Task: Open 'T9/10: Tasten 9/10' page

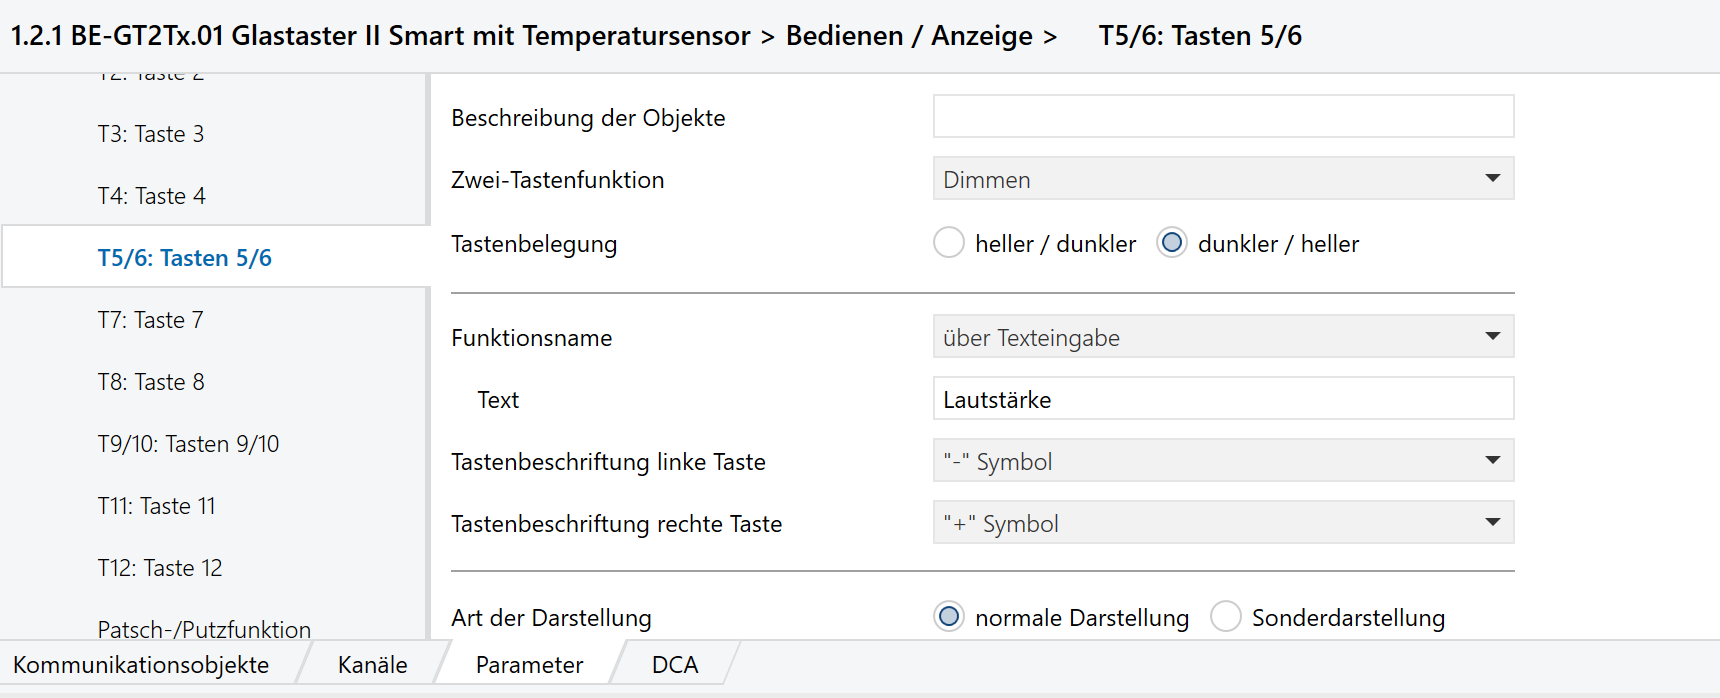Action: tap(189, 444)
